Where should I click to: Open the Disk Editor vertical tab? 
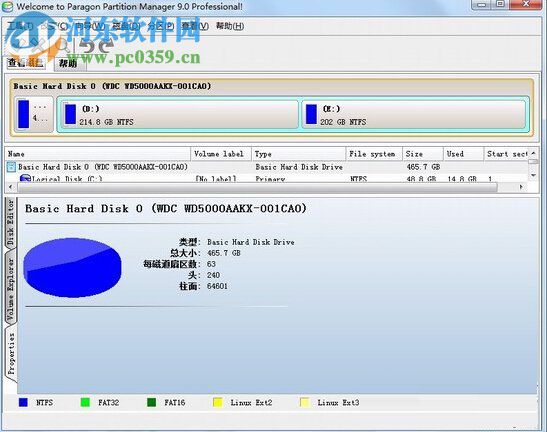coord(10,223)
